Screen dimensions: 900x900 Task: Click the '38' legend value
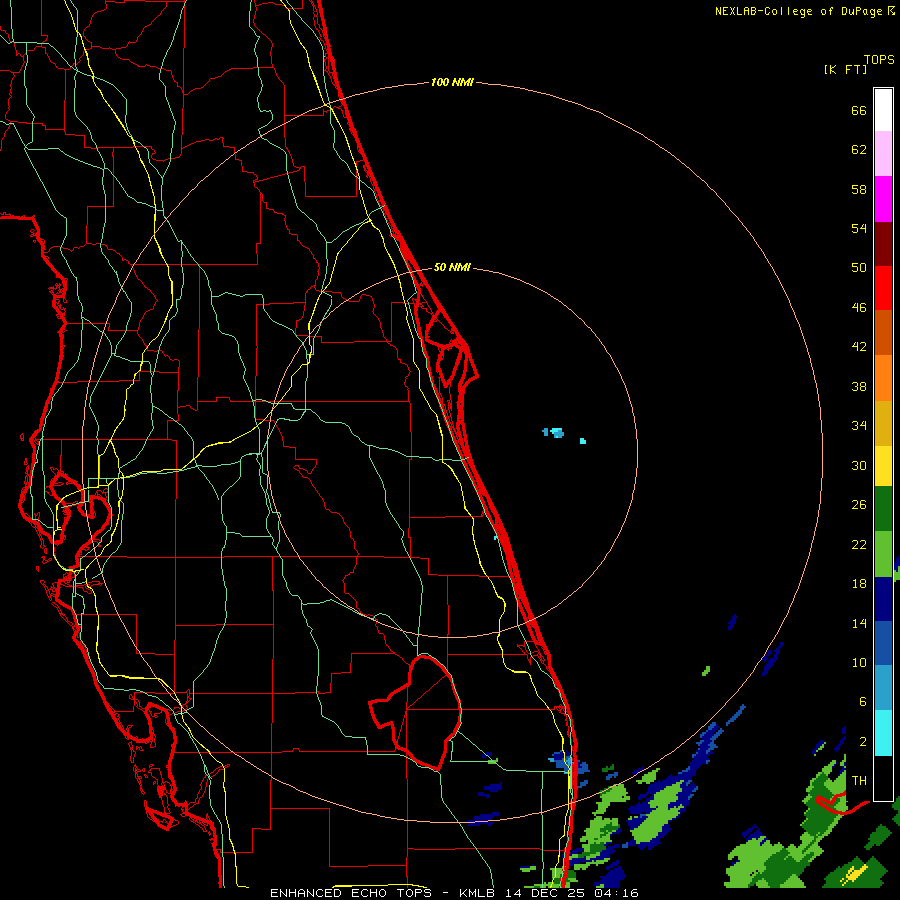(x=859, y=386)
